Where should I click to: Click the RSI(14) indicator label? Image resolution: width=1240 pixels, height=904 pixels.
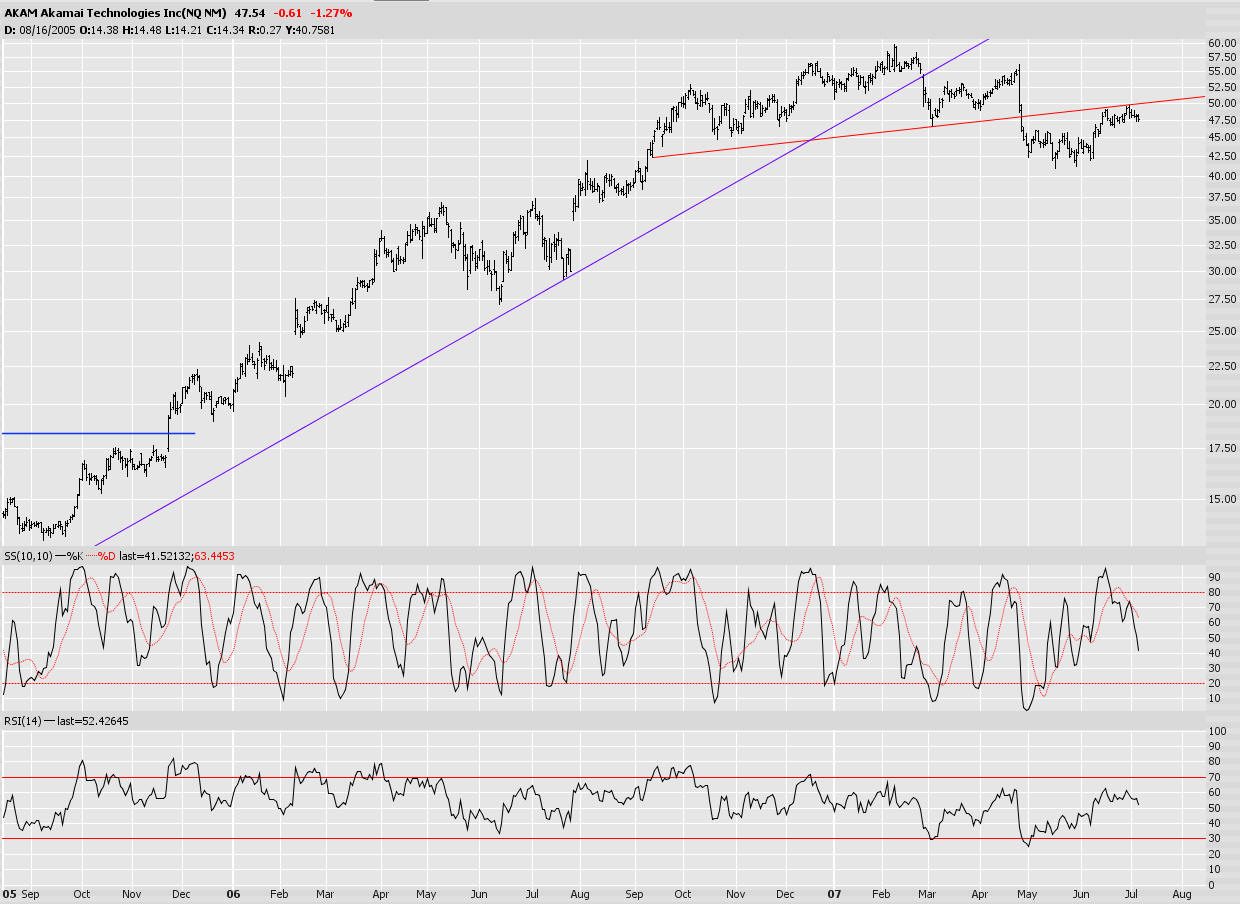coord(22,720)
